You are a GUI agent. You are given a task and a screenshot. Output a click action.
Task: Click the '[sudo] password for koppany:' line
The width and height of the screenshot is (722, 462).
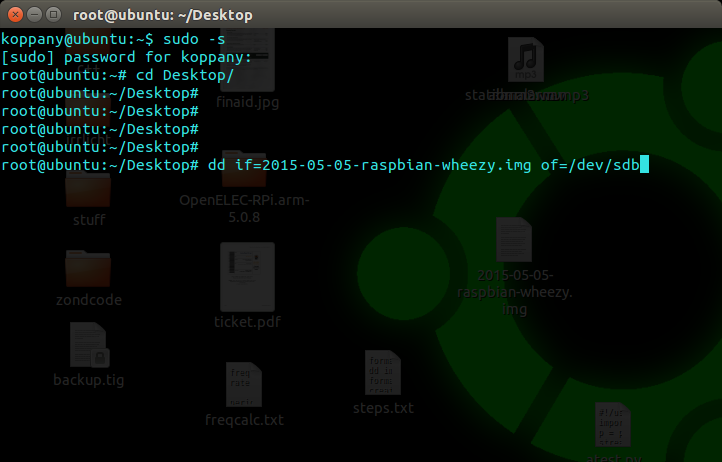[x=127, y=57]
